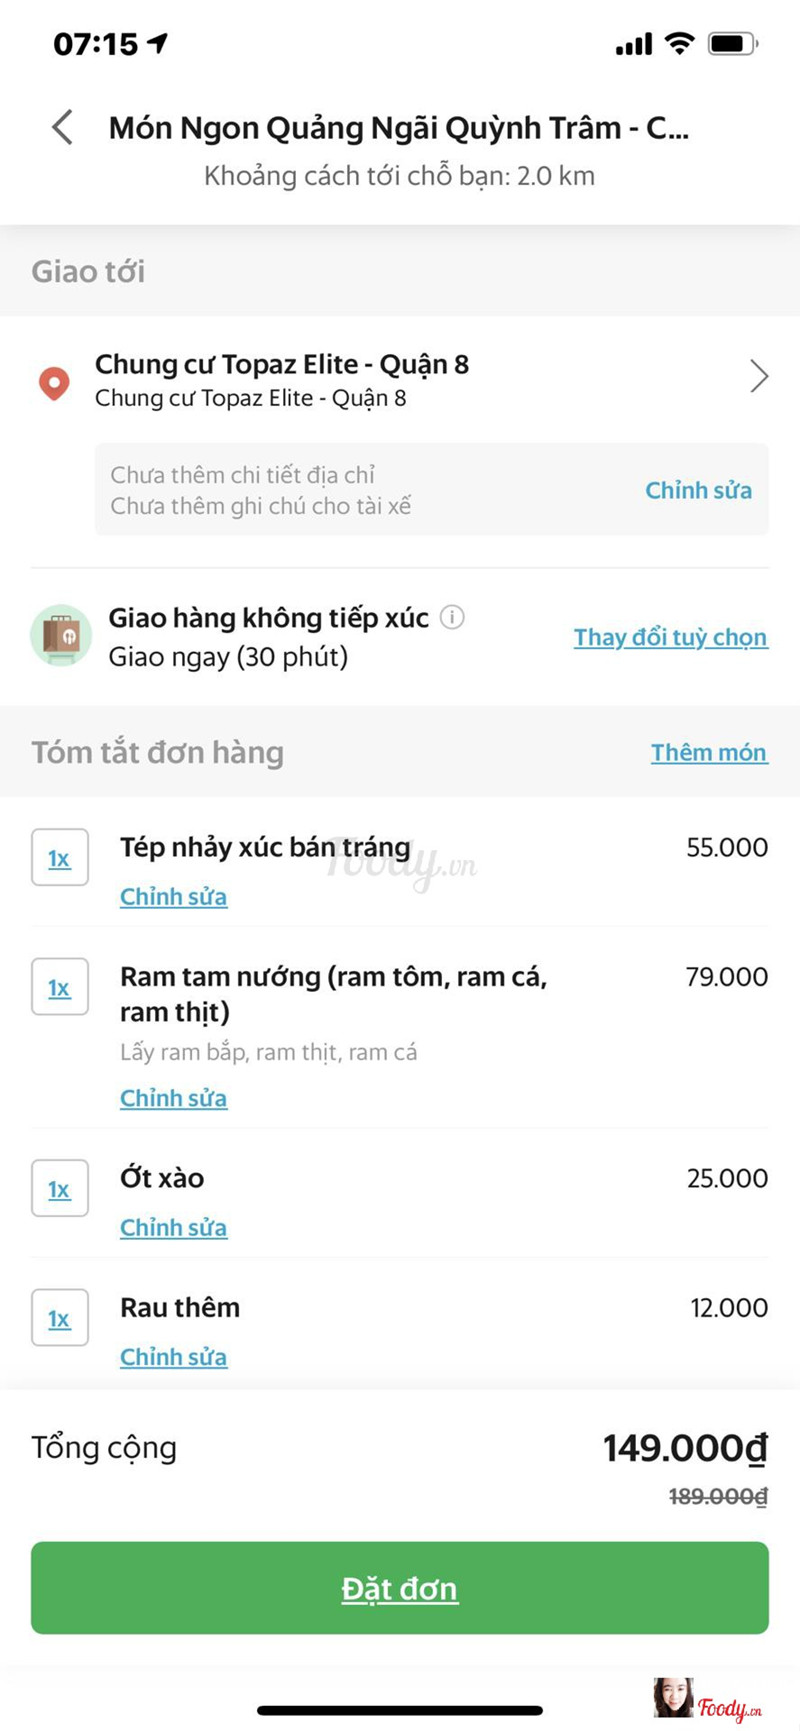800x1731 pixels.
Task: Tap the contactless delivery bag icon
Action: [x=61, y=635]
